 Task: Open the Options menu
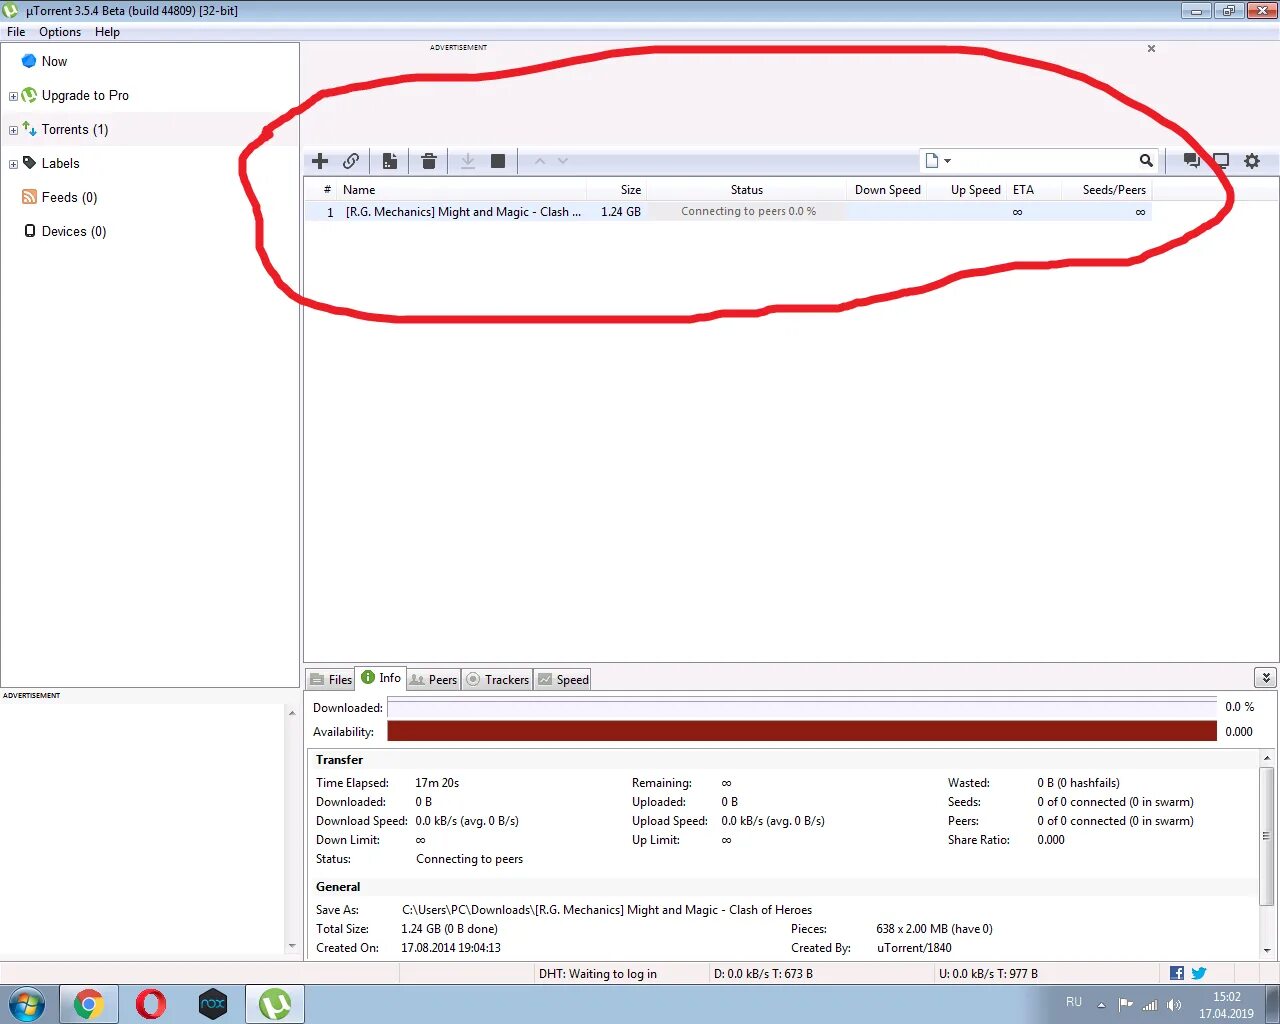[60, 32]
